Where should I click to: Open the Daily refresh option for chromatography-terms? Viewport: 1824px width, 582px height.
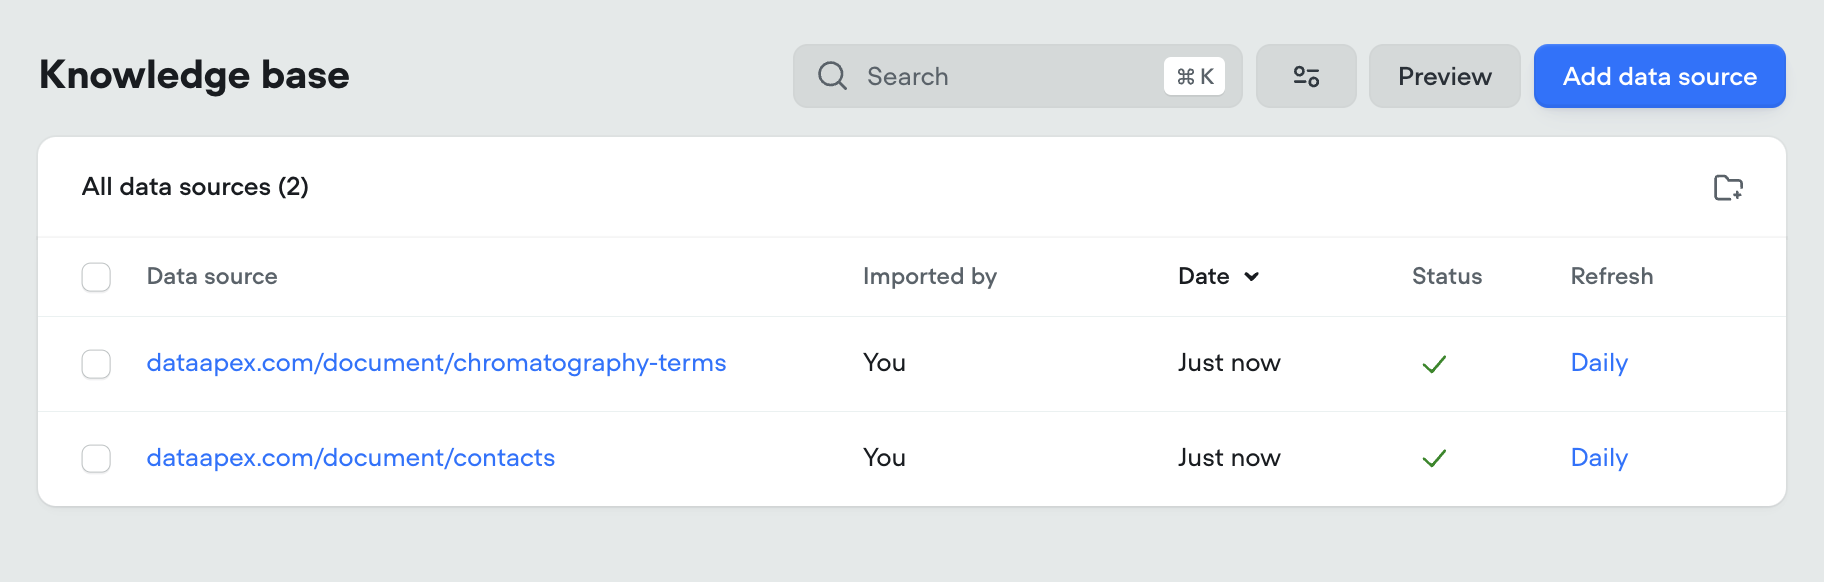(x=1599, y=363)
